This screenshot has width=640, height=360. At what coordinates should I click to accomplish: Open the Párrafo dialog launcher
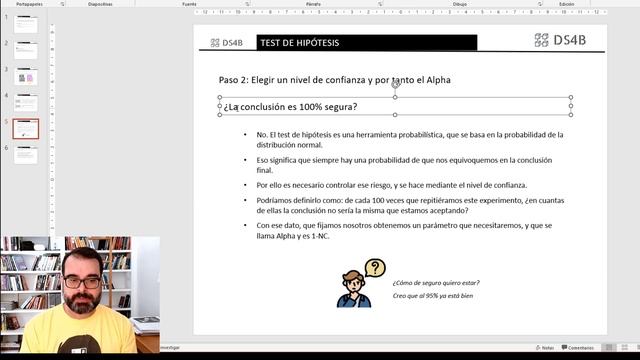380,4
